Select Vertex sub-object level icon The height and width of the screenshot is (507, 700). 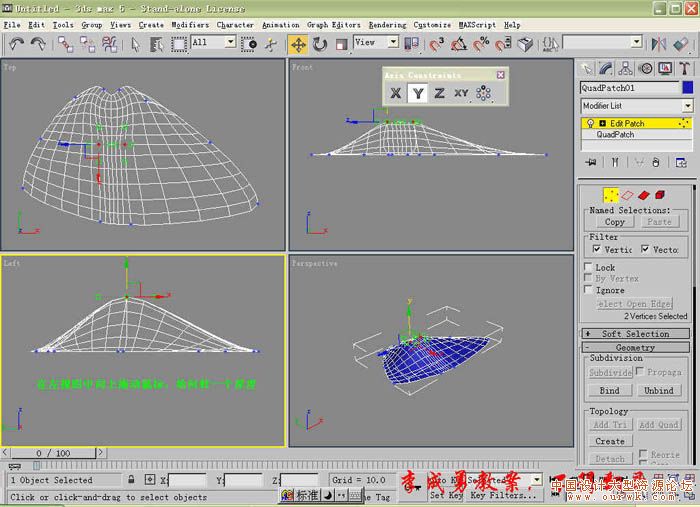pyautogui.click(x=611, y=195)
